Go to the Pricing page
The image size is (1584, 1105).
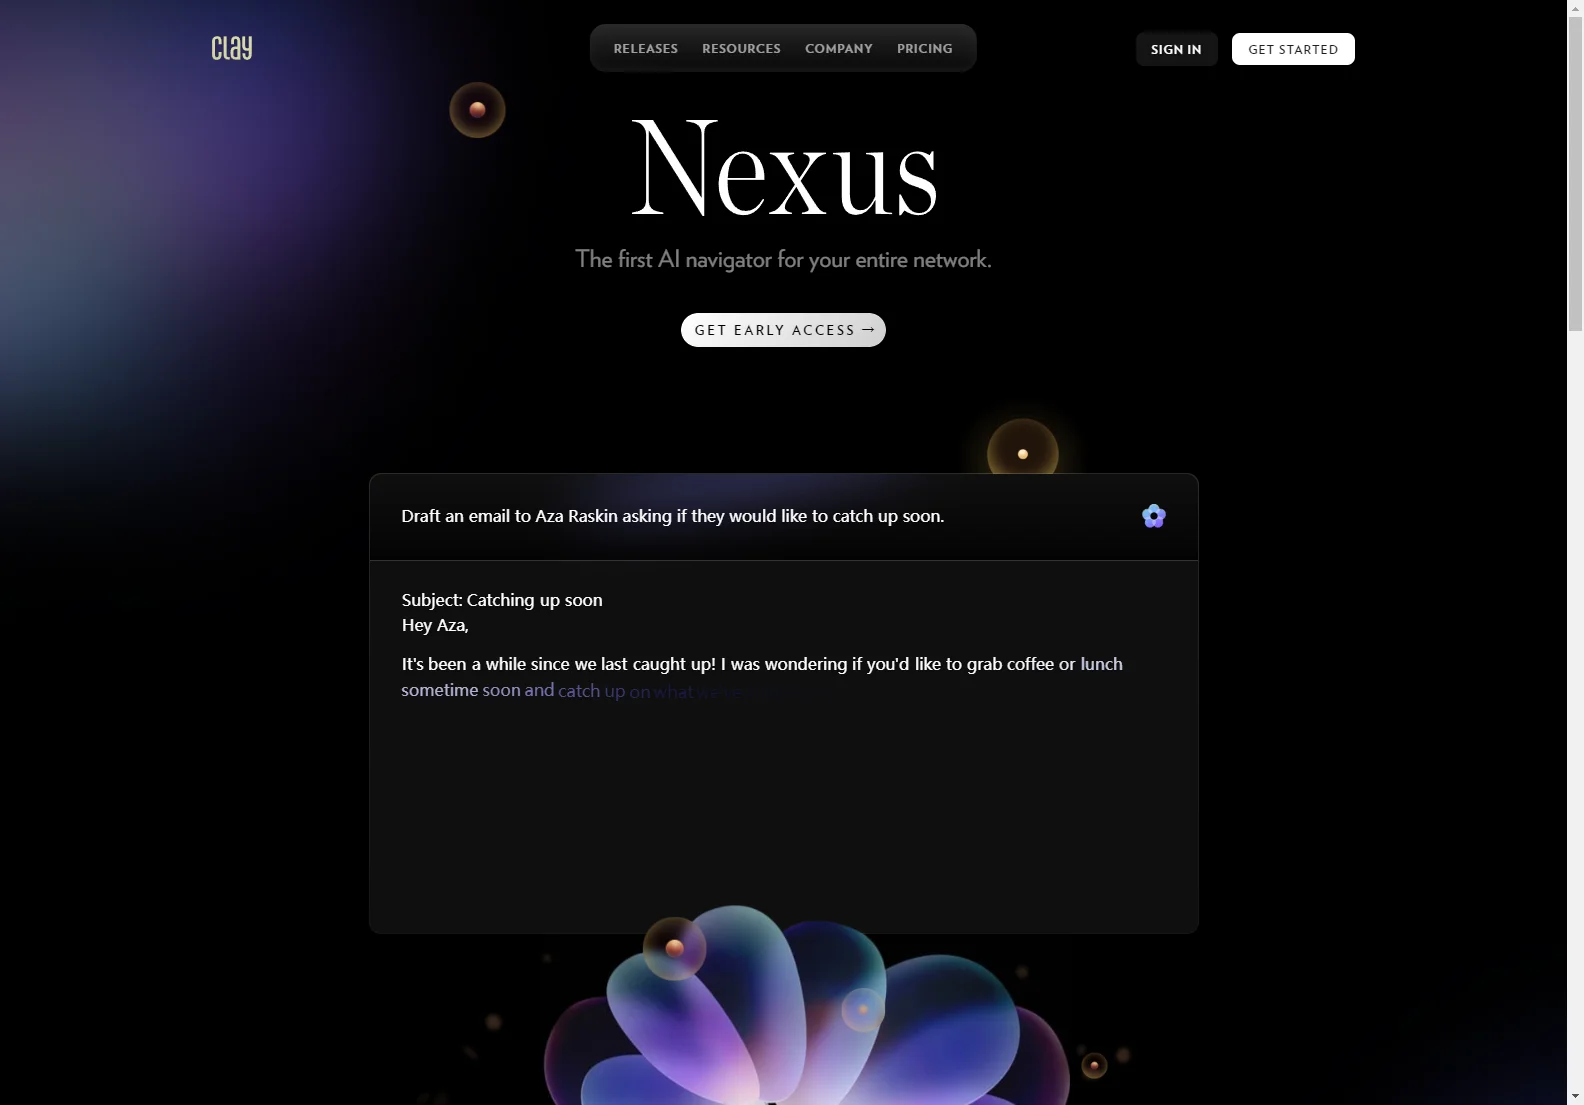925,48
